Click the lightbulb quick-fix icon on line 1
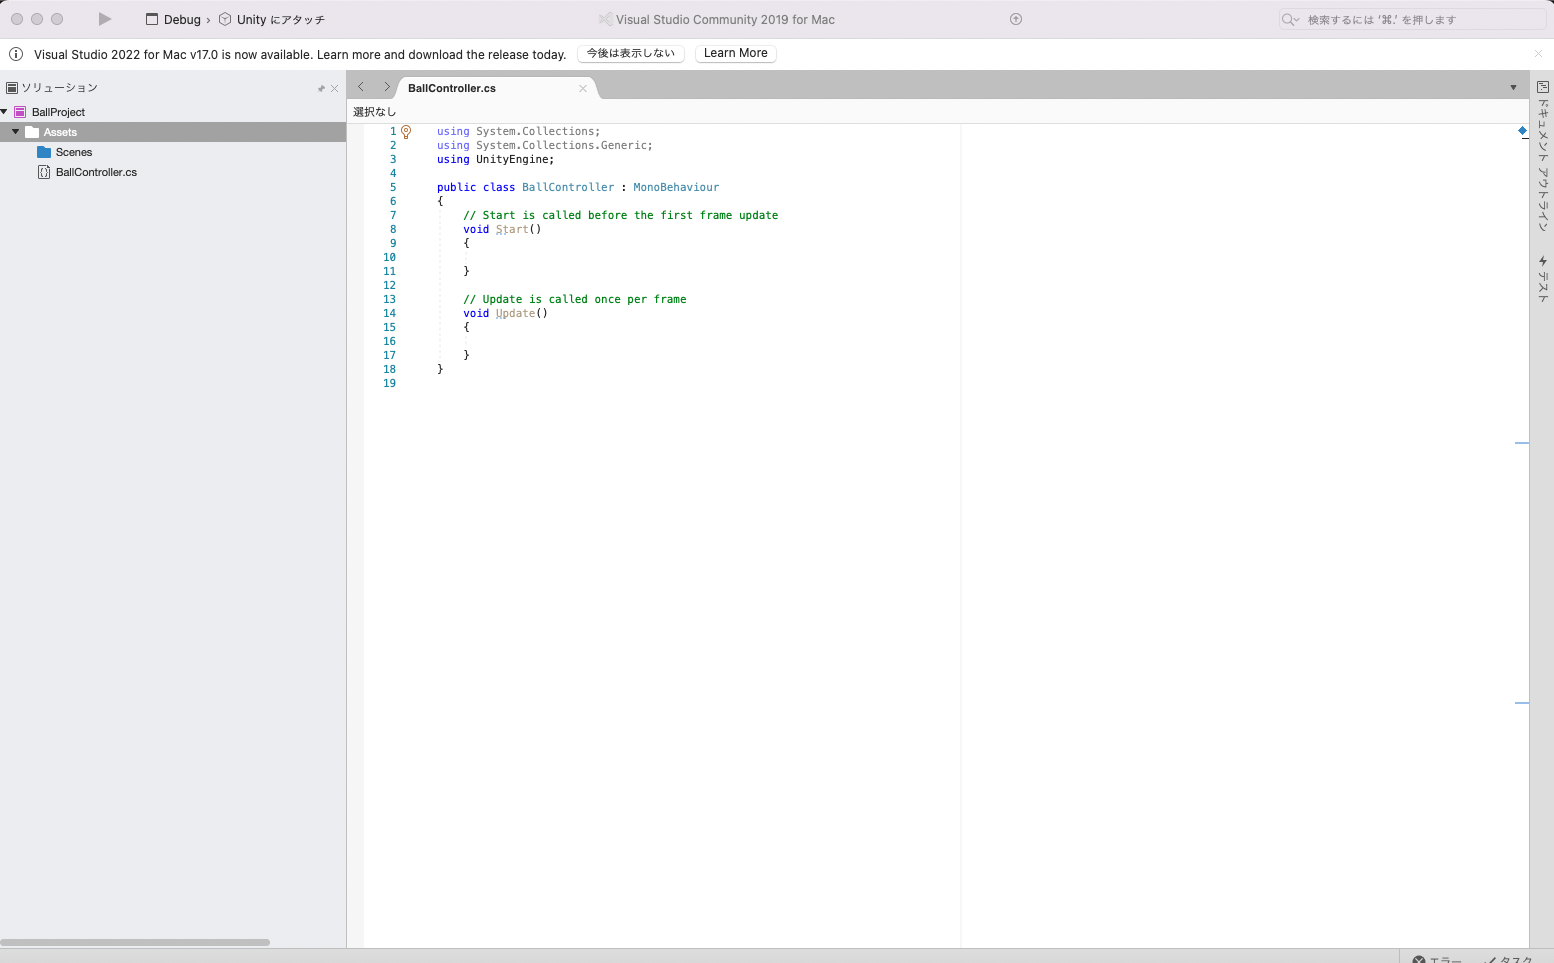The image size is (1554, 963). coord(406,132)
